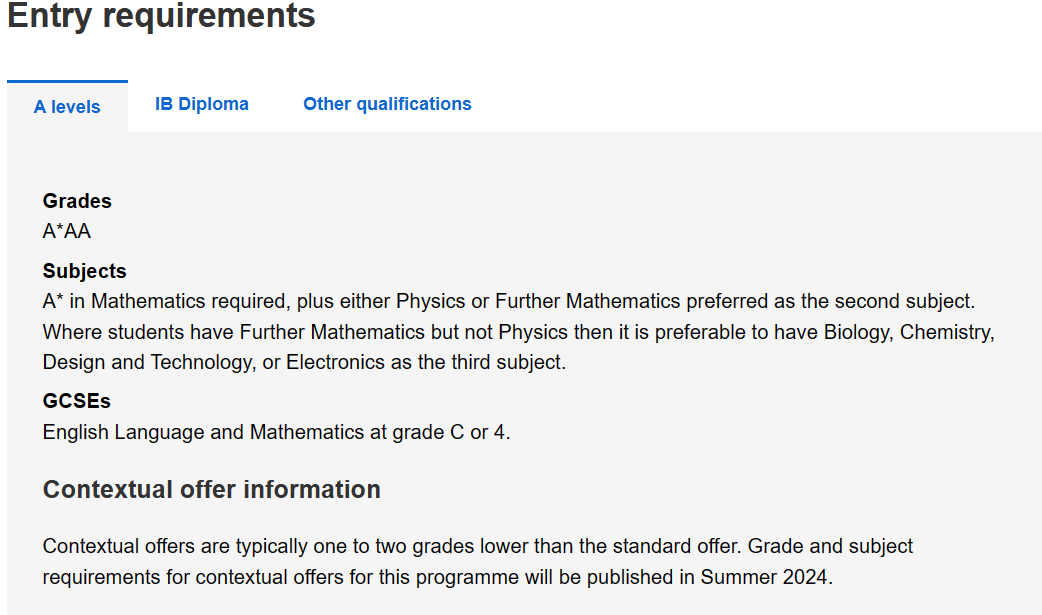Click the Grades label
The height and width of the screenshot is (615, 1042).
[x=77, y=201]
